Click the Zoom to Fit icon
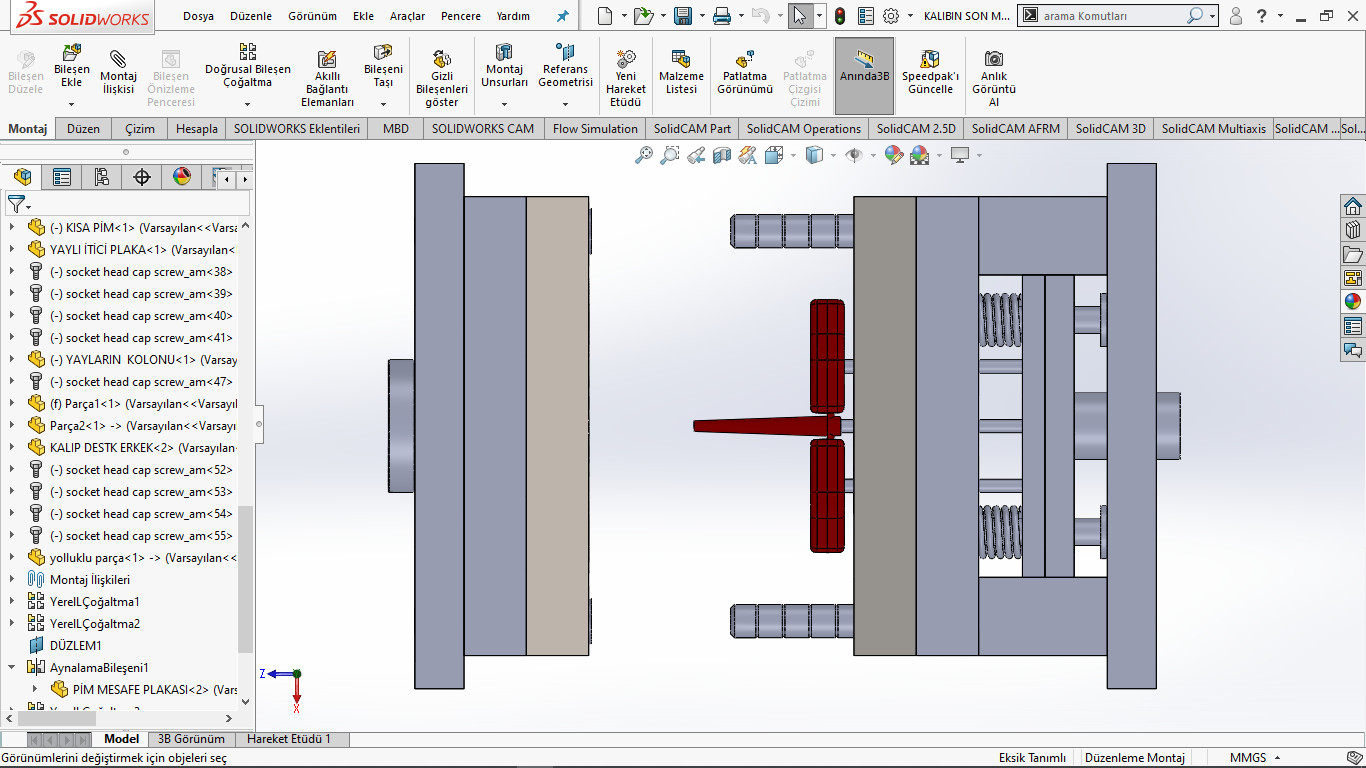This screenshot has height=768, width=1366. pyautogui.click(x=644, y=155)
